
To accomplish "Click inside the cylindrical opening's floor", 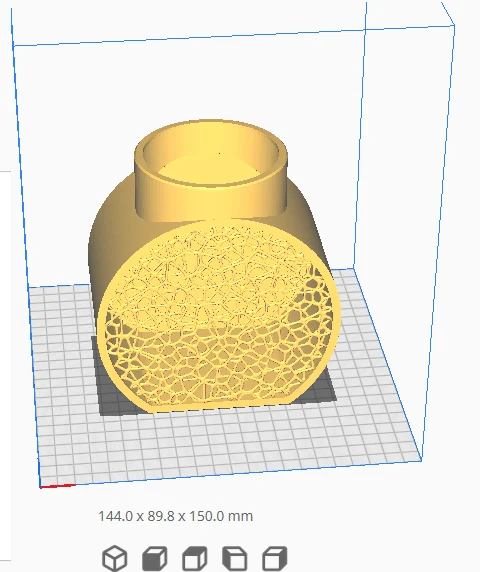I will (x=212, y=169).
